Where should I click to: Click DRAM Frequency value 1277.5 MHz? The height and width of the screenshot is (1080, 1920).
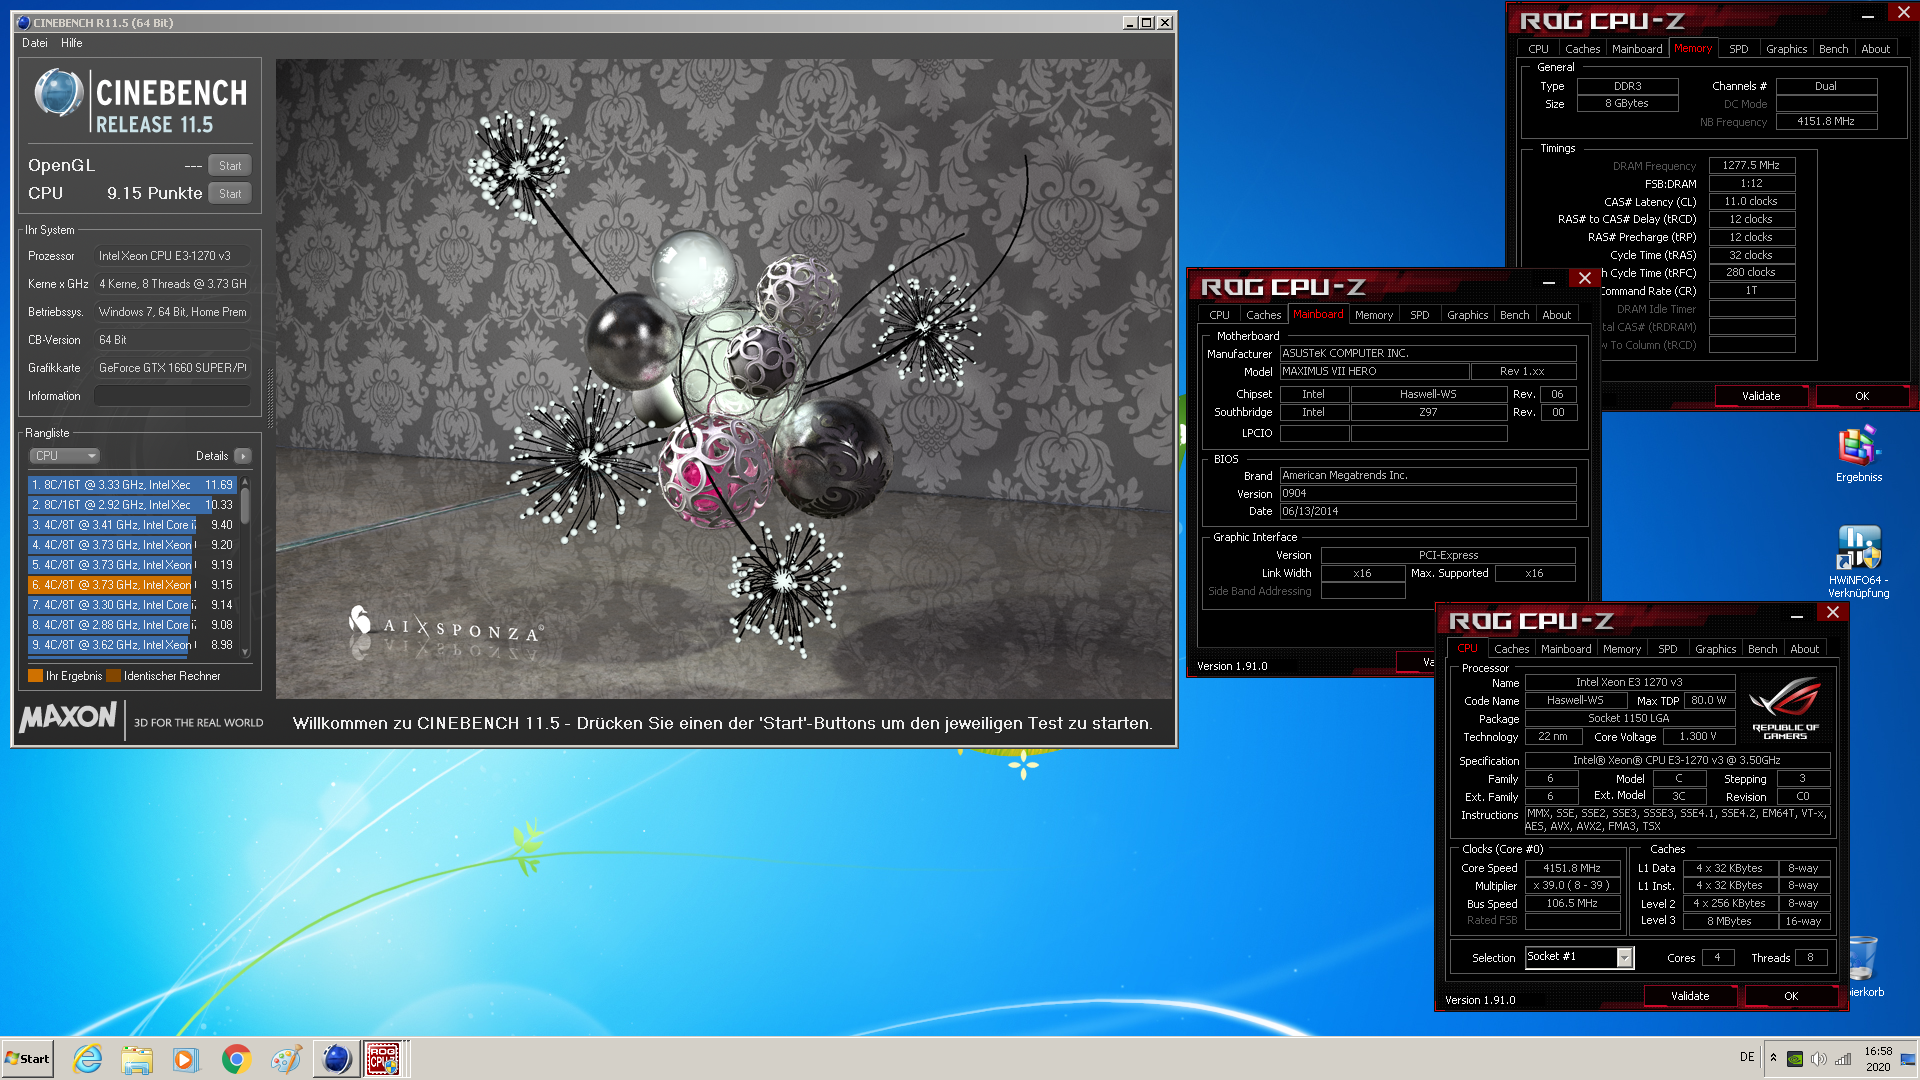tap(1751, 166)
